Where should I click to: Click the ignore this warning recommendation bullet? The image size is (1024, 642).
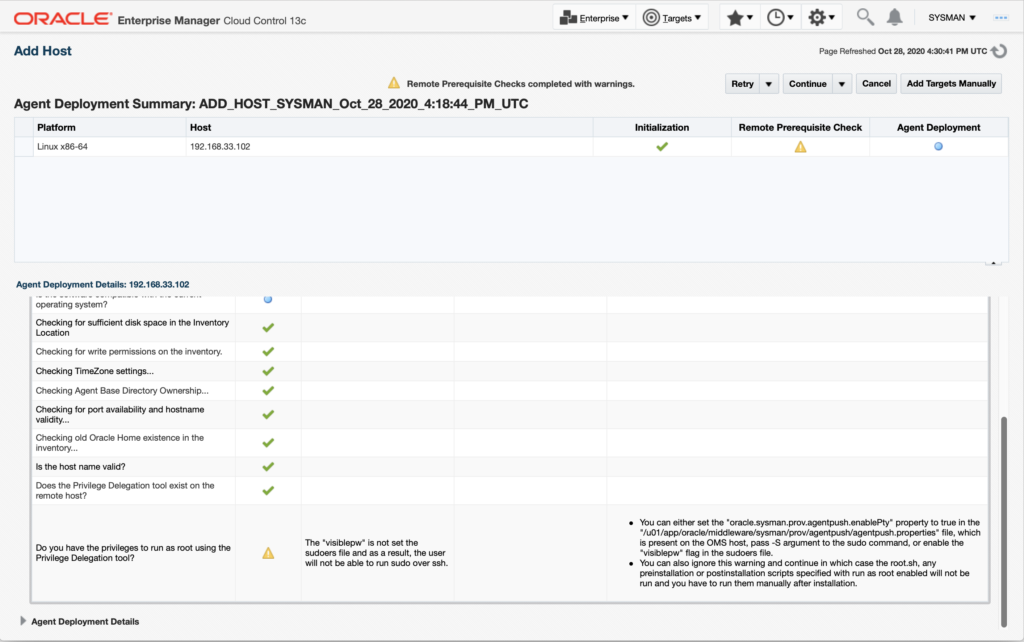pyautogui.click(x=804, y=573)
